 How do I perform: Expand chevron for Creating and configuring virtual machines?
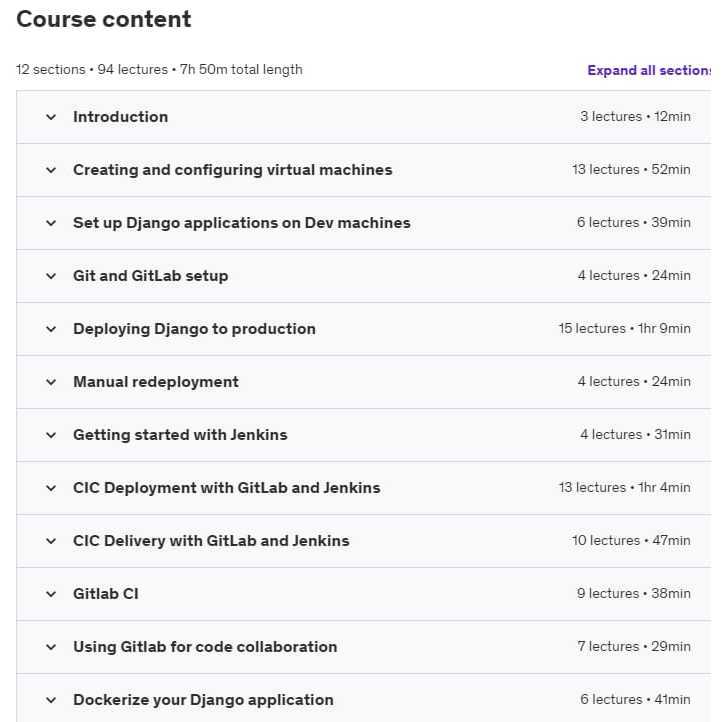point(51,170)
